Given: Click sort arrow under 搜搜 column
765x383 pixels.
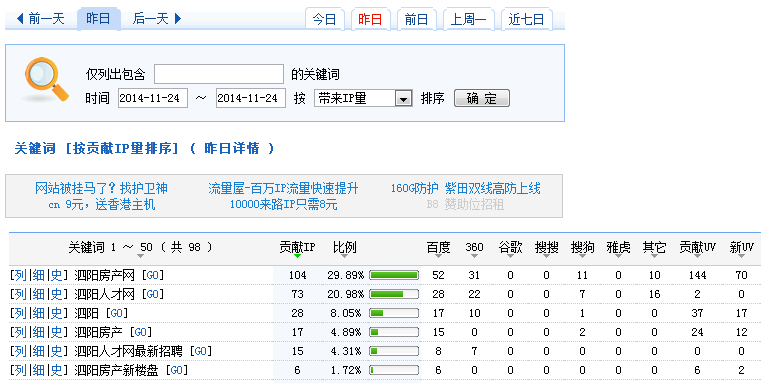Looking at the screenshot, I should pos(546,256).
